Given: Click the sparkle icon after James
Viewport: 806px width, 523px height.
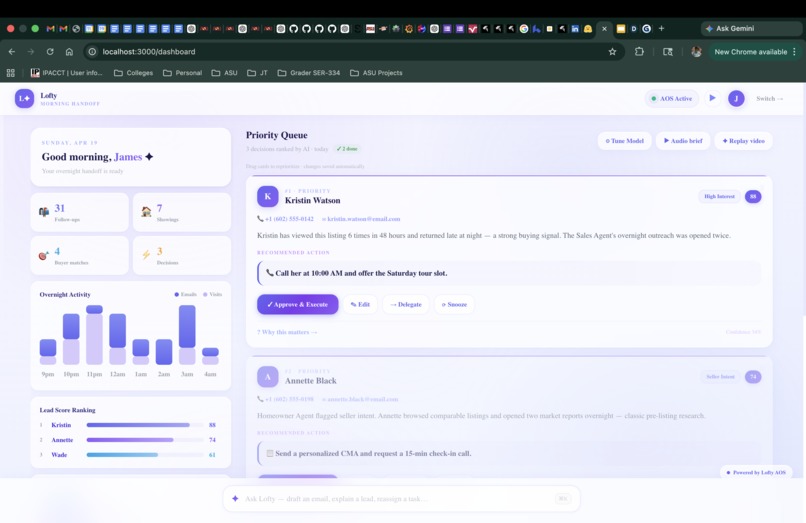Looking at the screenshot, I should [x=149, y=156].
